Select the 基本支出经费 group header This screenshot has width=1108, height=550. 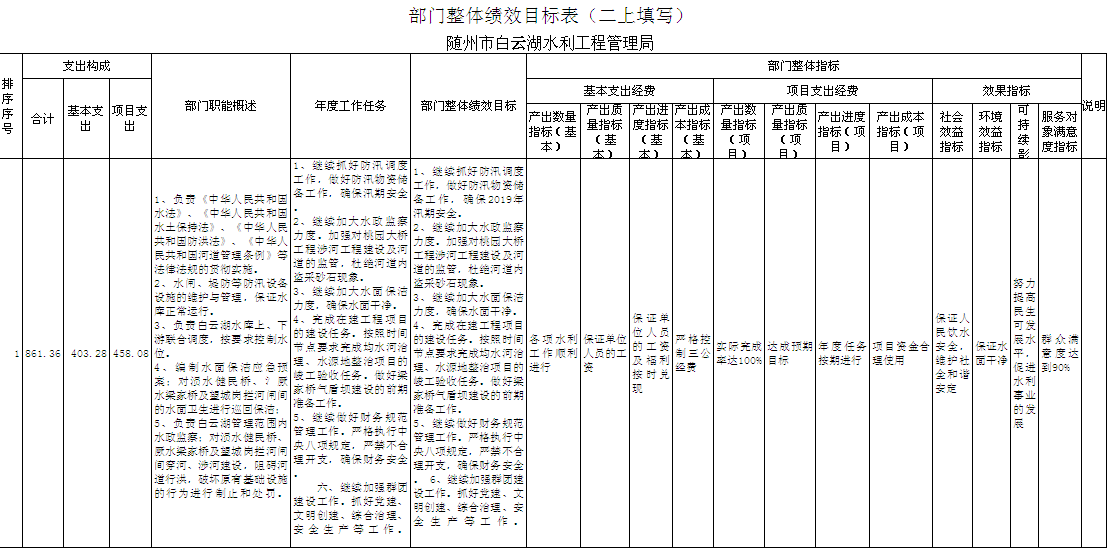(x=619, y=90)
